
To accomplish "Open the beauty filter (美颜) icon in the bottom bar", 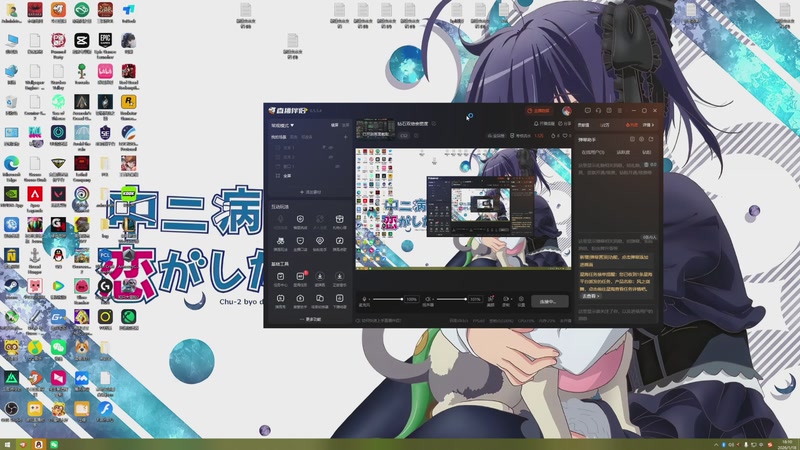I will [490, 299].
